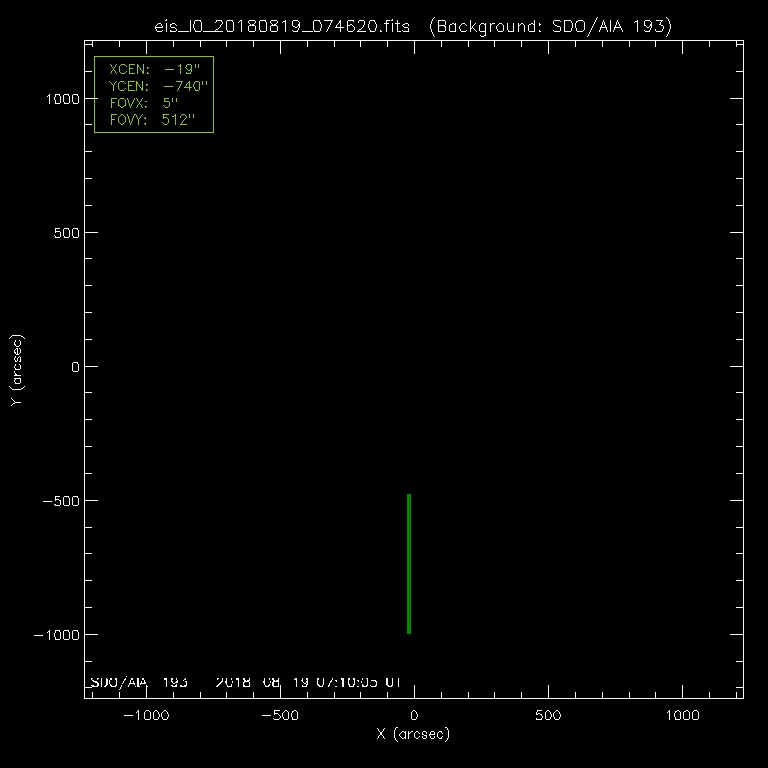768x768 pixels.
Task: Click the "X (arcsec)" axis label
Action: [x=413, y=735]
